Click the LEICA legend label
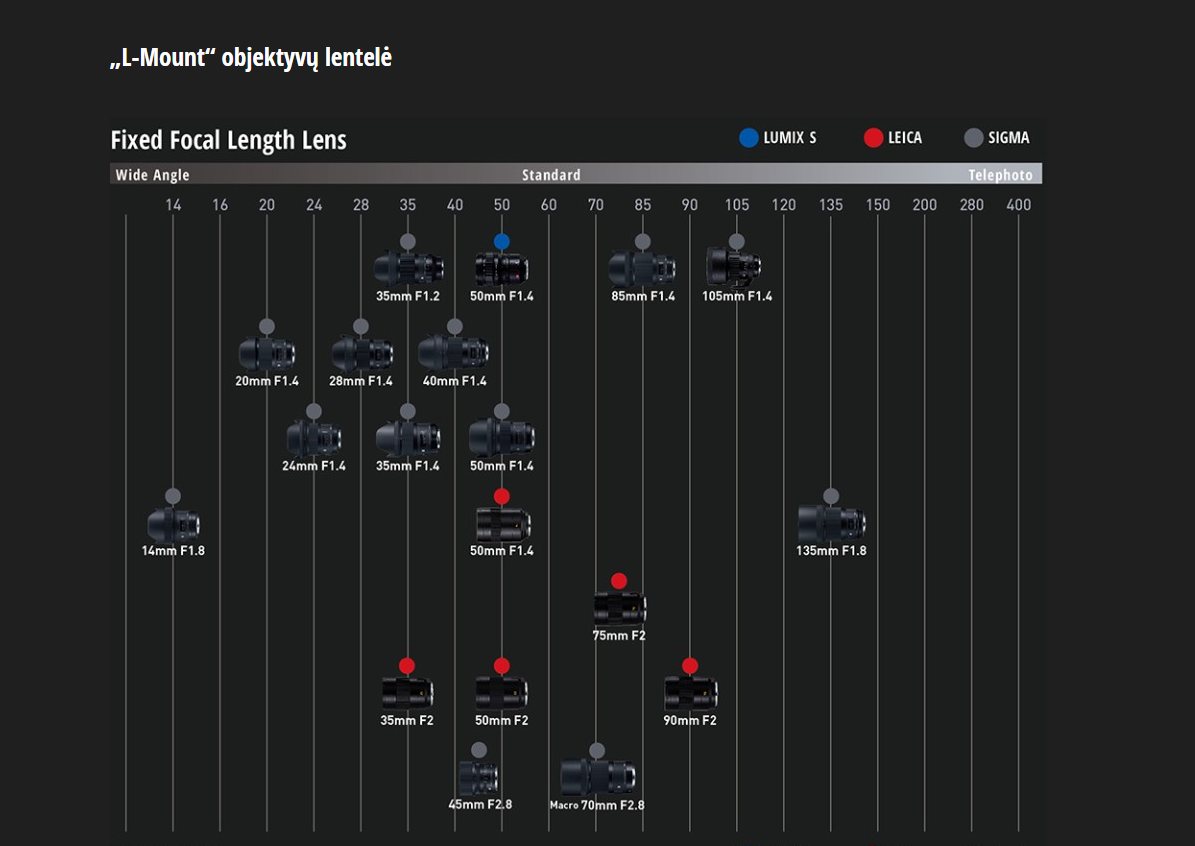This screenshot has width=1195, height=846. (x=905, y=138)
